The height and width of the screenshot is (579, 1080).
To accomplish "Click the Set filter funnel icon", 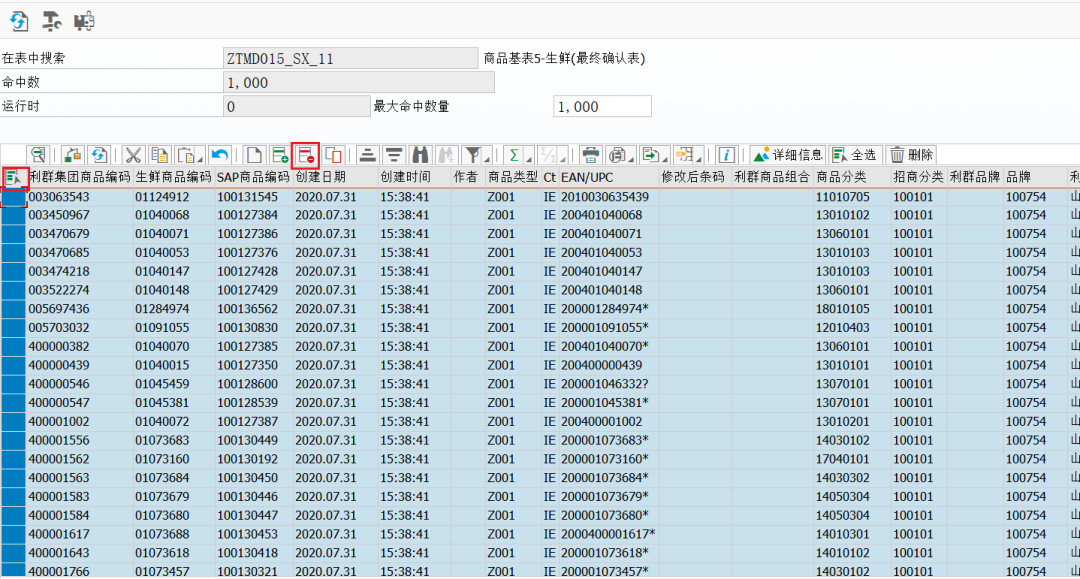I will point(472,155).
